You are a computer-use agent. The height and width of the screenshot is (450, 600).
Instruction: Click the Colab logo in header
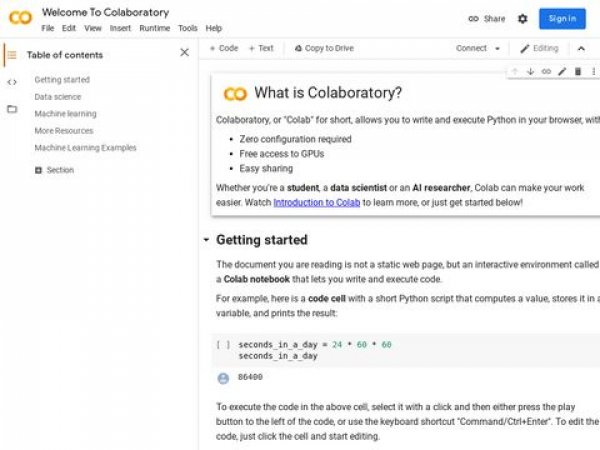click(x=20, y=18)
